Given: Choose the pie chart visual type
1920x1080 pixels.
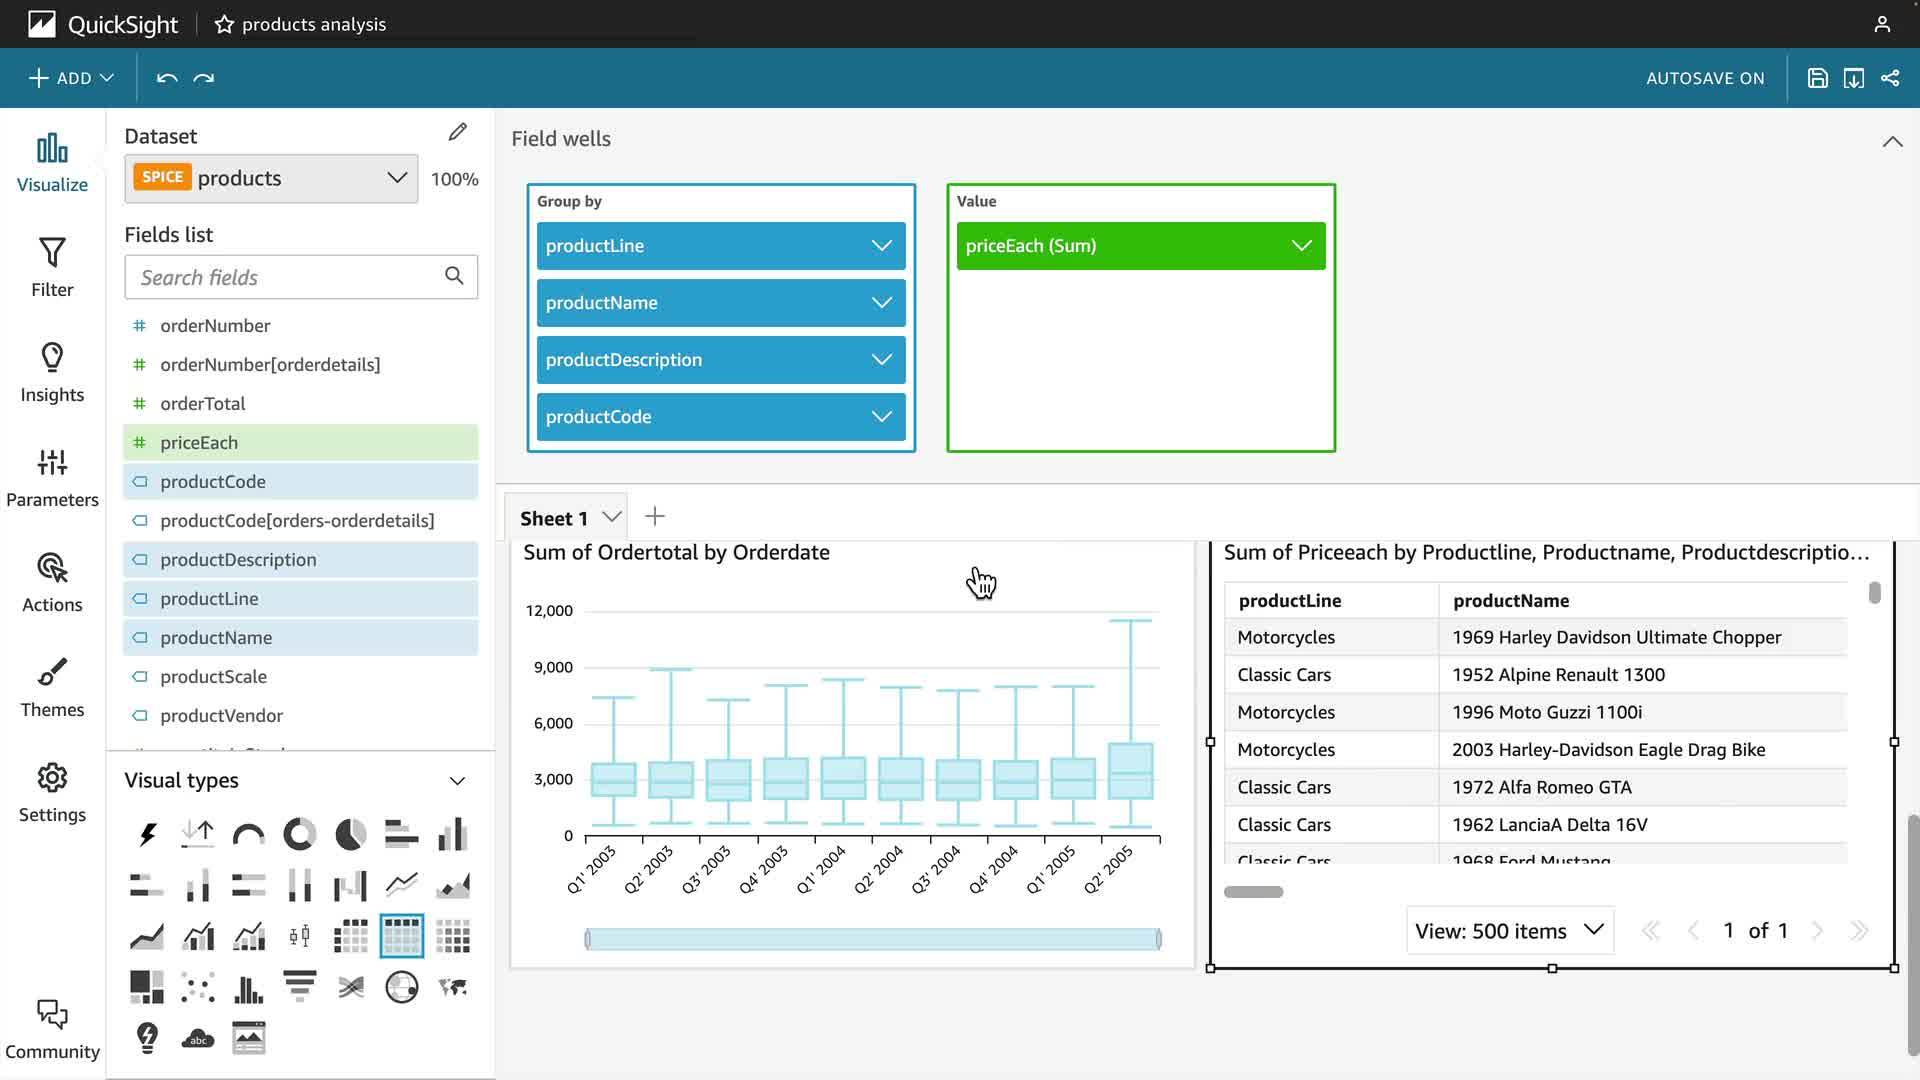Looking at the screenshot, I should pos(350,834).
